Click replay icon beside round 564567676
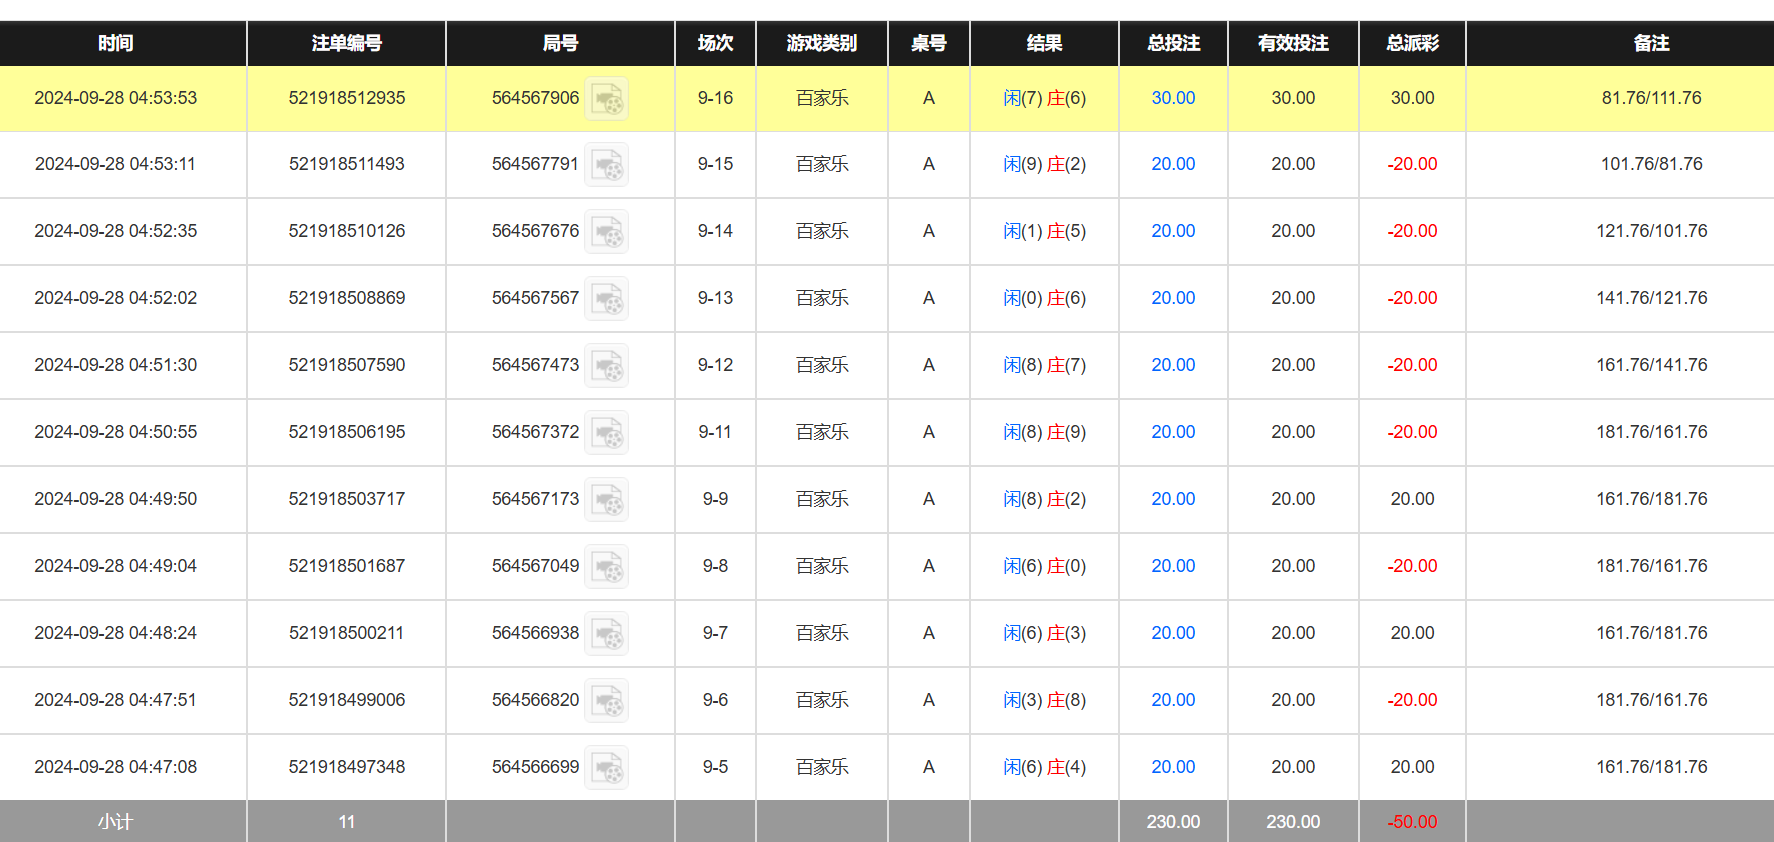 pos(606,232)
